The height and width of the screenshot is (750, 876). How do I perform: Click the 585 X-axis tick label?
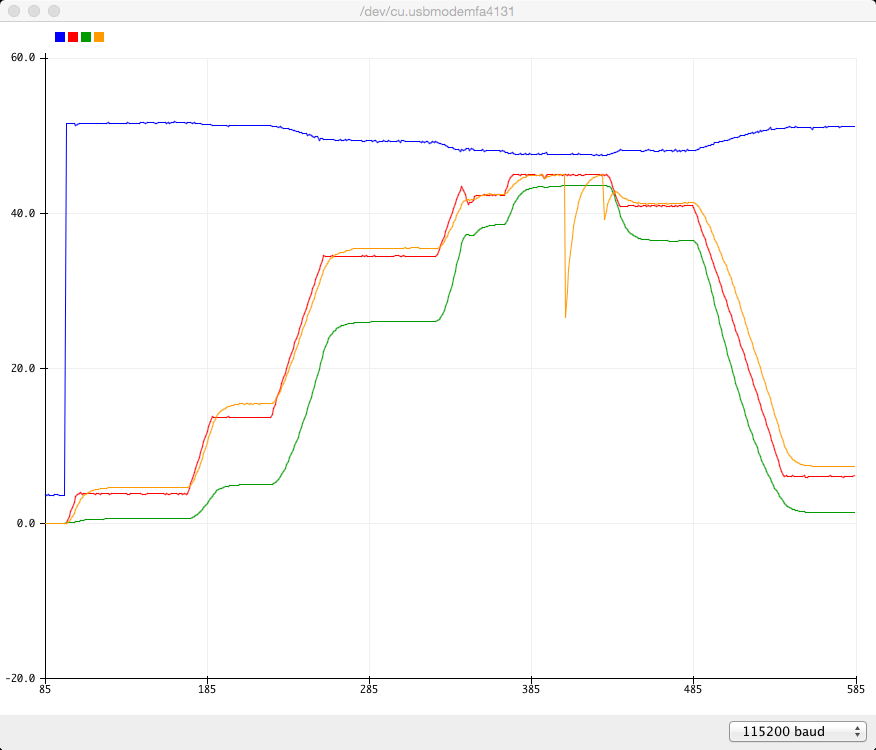coord(855,690)
